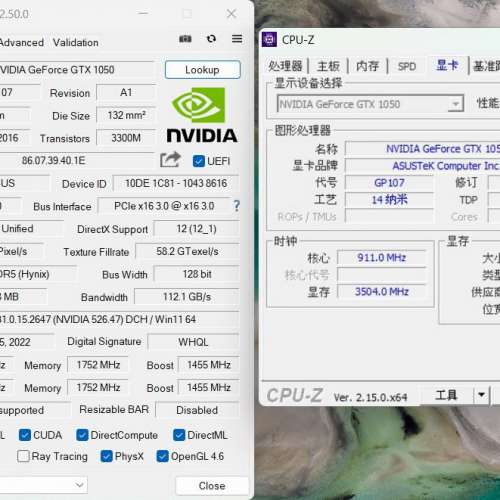Open the SPD tab in CPU-Z

(x=407, y=67)
